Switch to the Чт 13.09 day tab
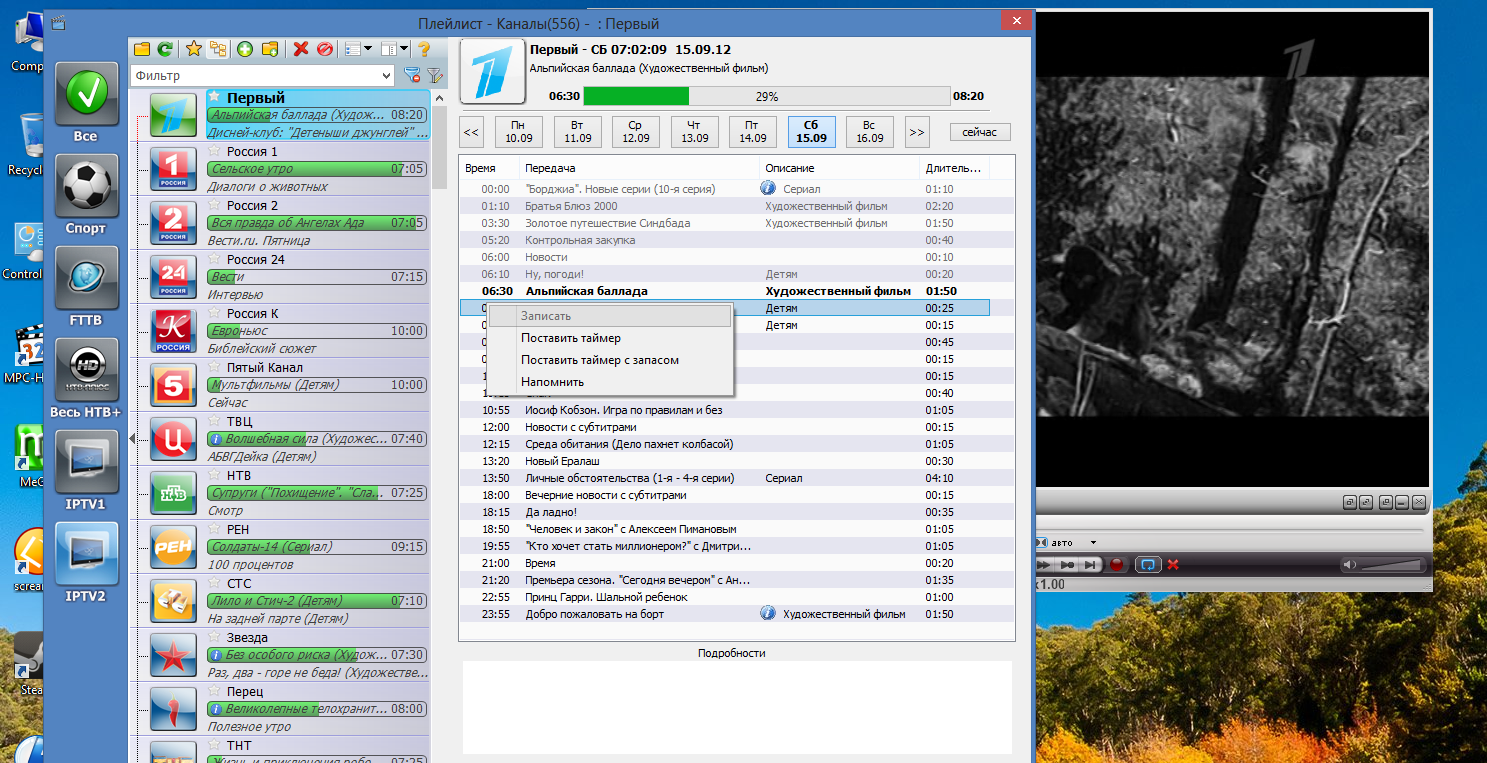The image size is (1487, 763). [x=694, y=131]
